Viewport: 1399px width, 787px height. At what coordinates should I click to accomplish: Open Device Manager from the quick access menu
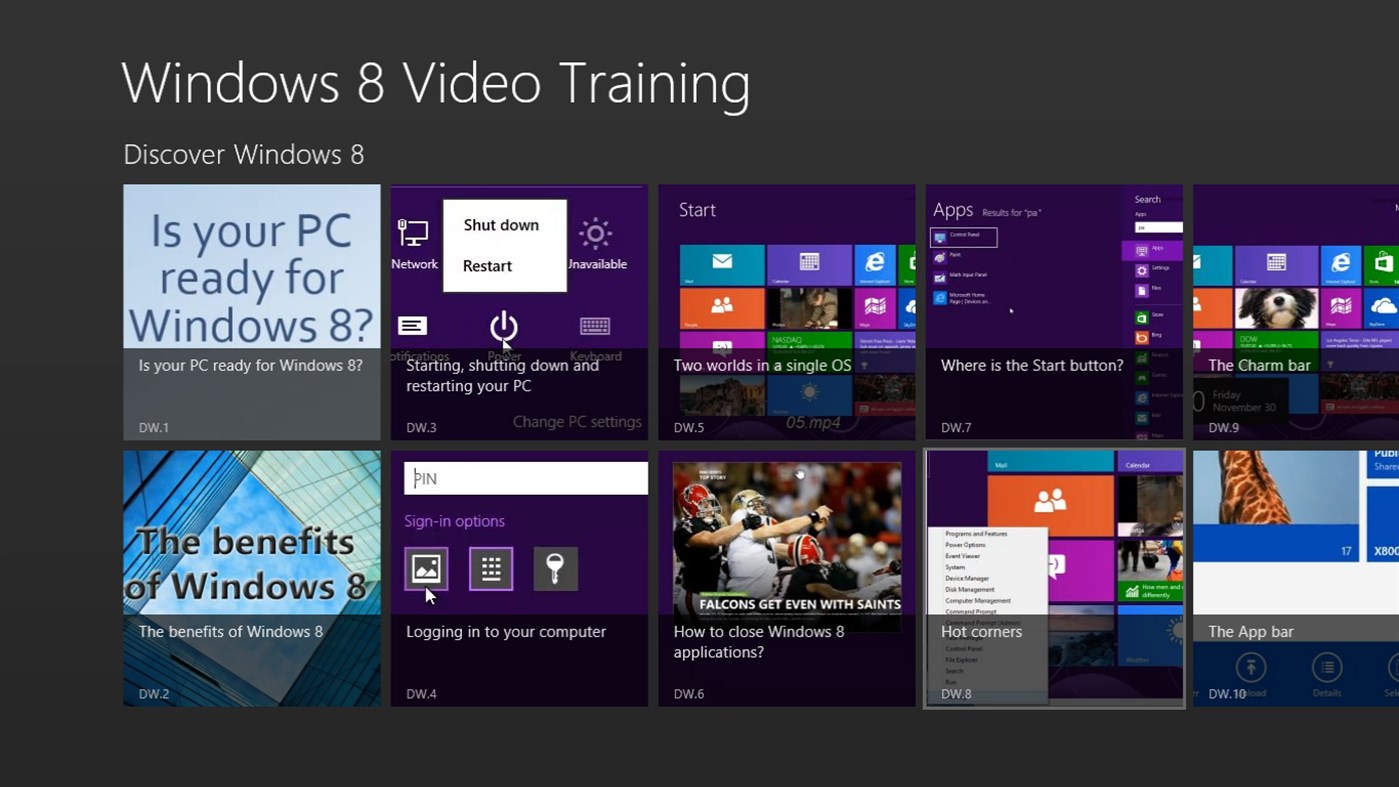point(968,578)
